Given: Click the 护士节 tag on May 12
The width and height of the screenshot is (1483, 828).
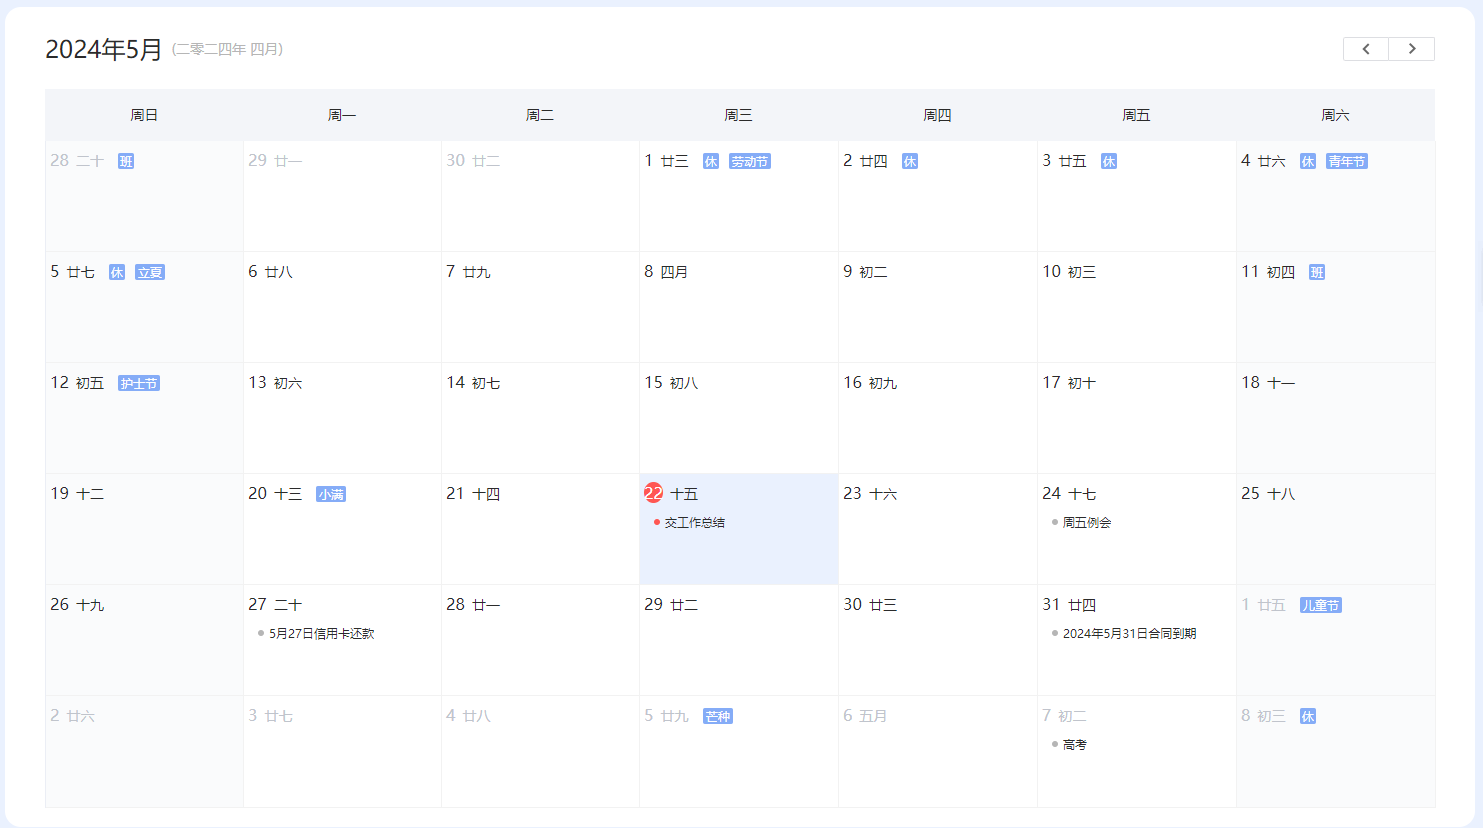Looking at the screenshot, I should 139,383.
